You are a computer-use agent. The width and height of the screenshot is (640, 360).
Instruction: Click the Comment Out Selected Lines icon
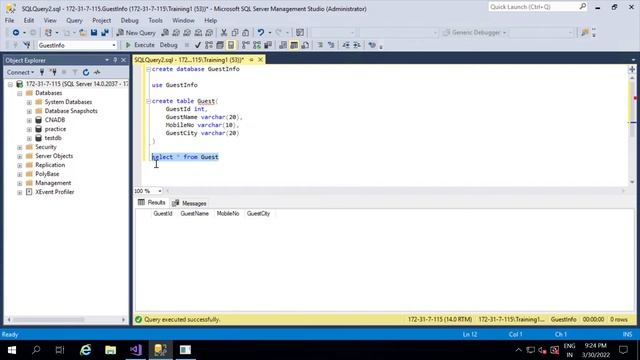pos(320,45)
